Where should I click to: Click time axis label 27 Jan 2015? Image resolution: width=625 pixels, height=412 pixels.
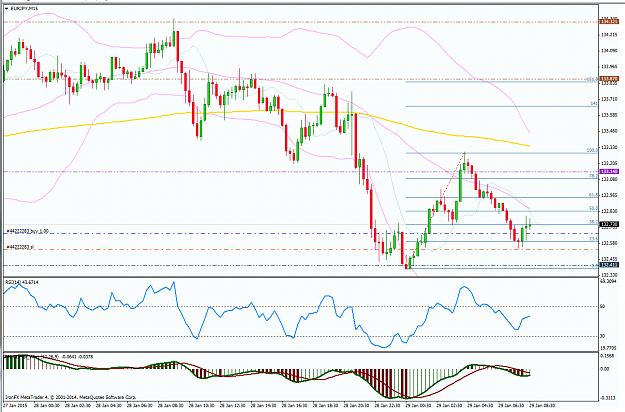pos(14,406)
